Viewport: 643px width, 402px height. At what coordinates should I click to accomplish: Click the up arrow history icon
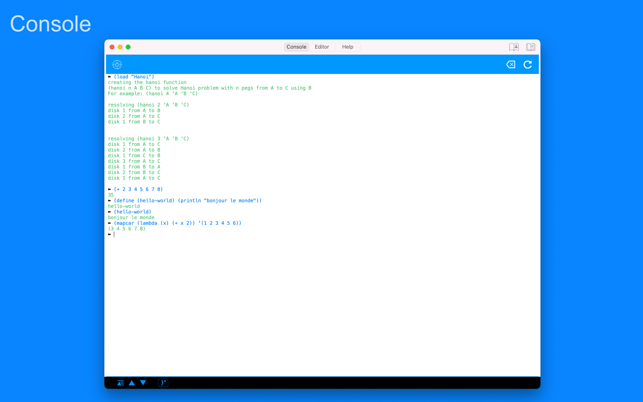coord(132,383)
